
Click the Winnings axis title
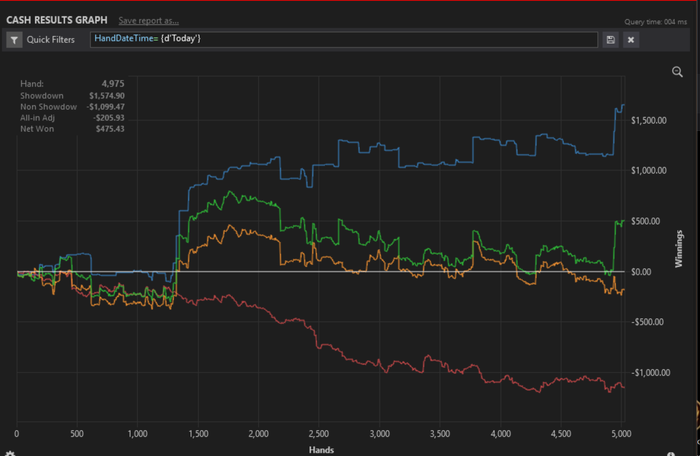[679, 249]
